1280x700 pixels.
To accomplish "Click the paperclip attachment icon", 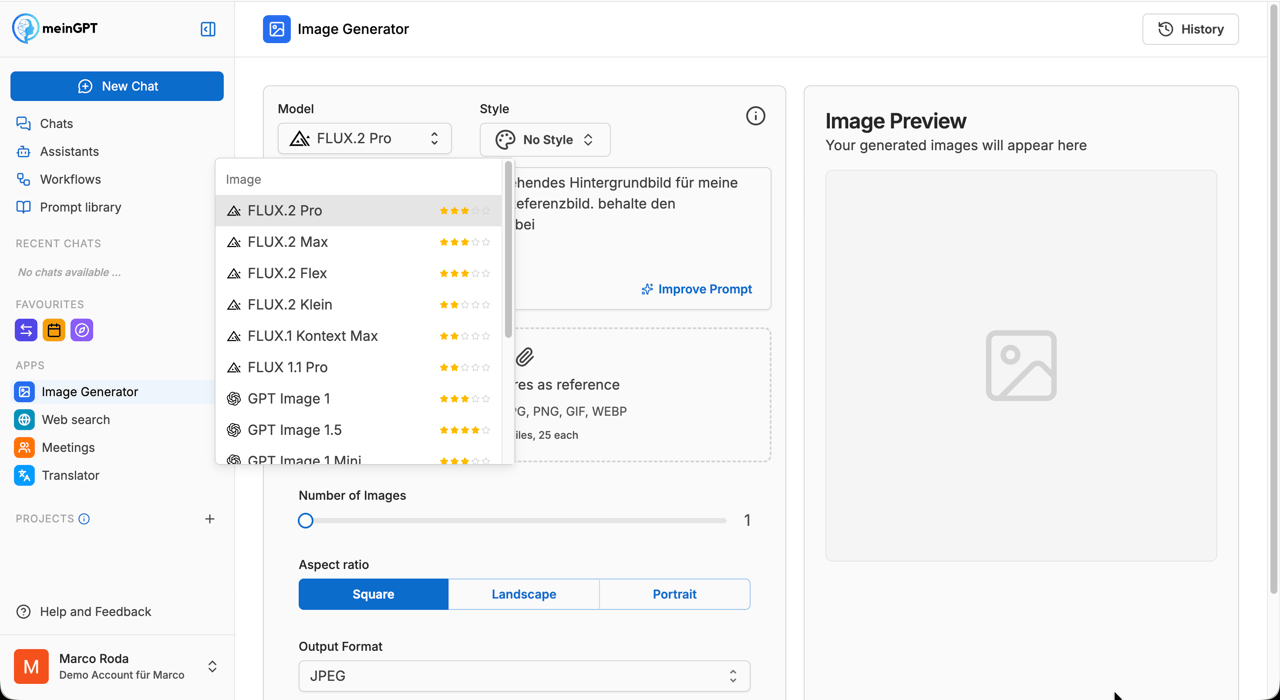I will (525, 357).
